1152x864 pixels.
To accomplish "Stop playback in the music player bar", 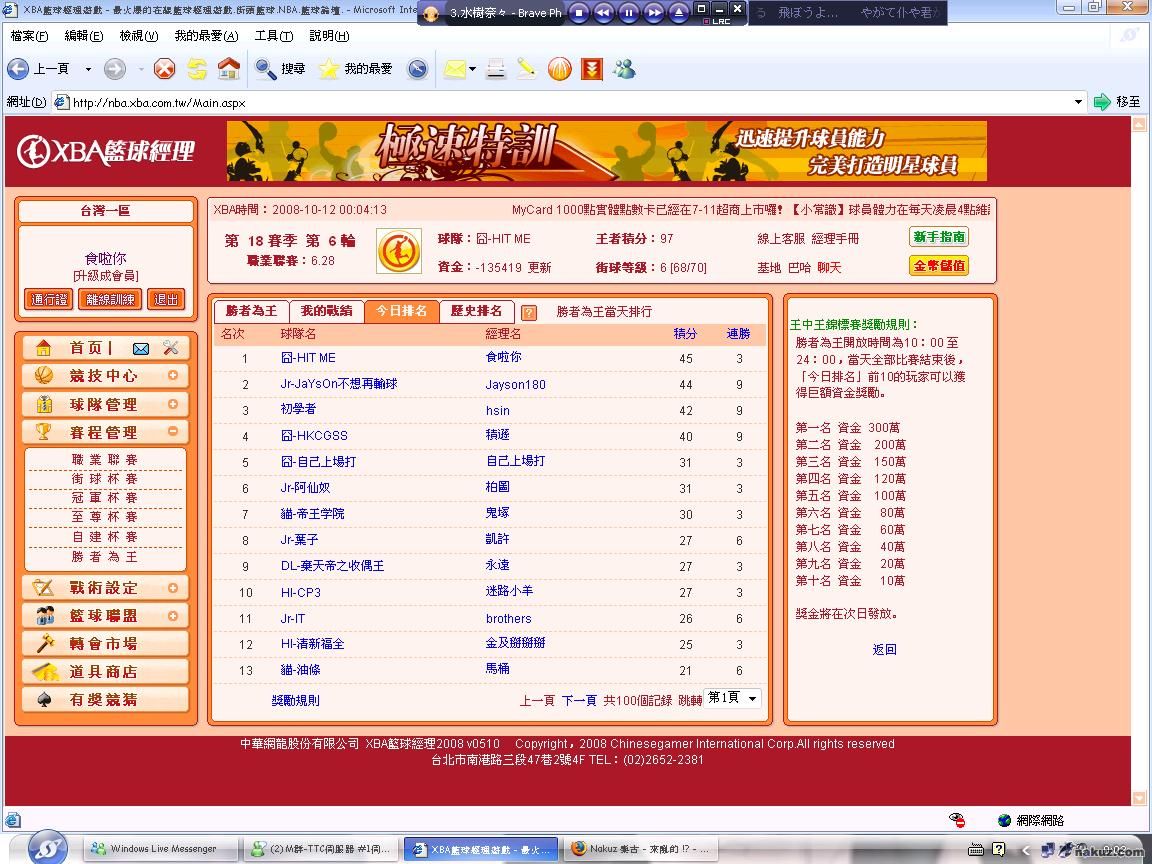I will pyautogui.click(x=579, y=12).
